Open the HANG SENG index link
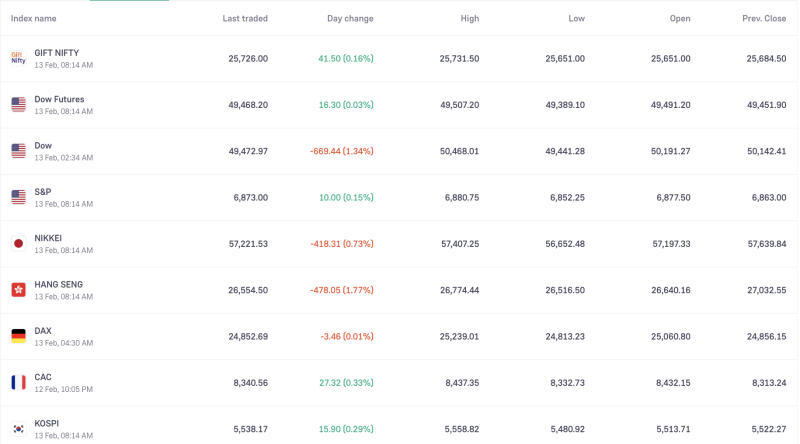 (x=57, y=285)
